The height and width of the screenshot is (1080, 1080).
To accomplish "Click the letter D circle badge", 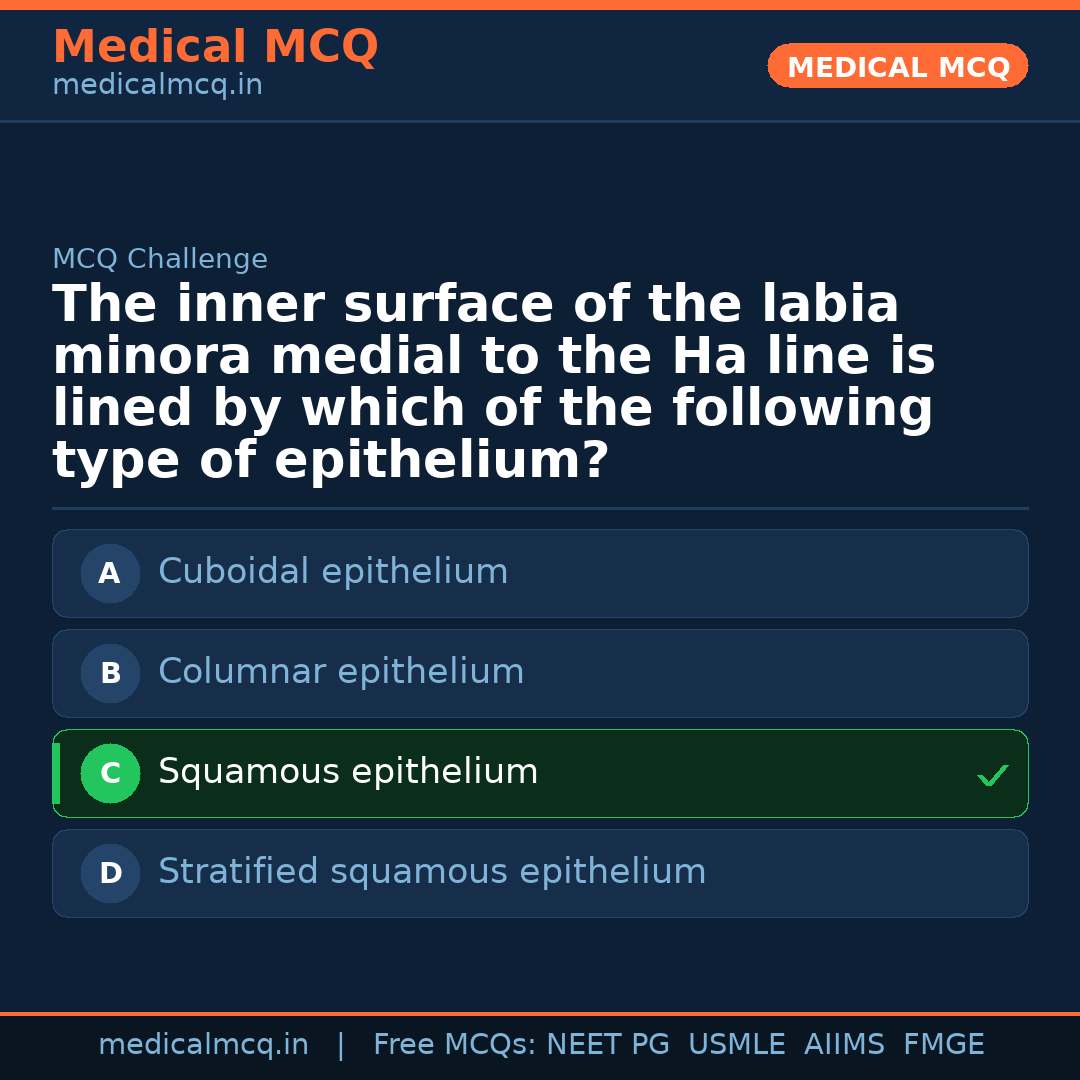I will click(x=110, y=874).
